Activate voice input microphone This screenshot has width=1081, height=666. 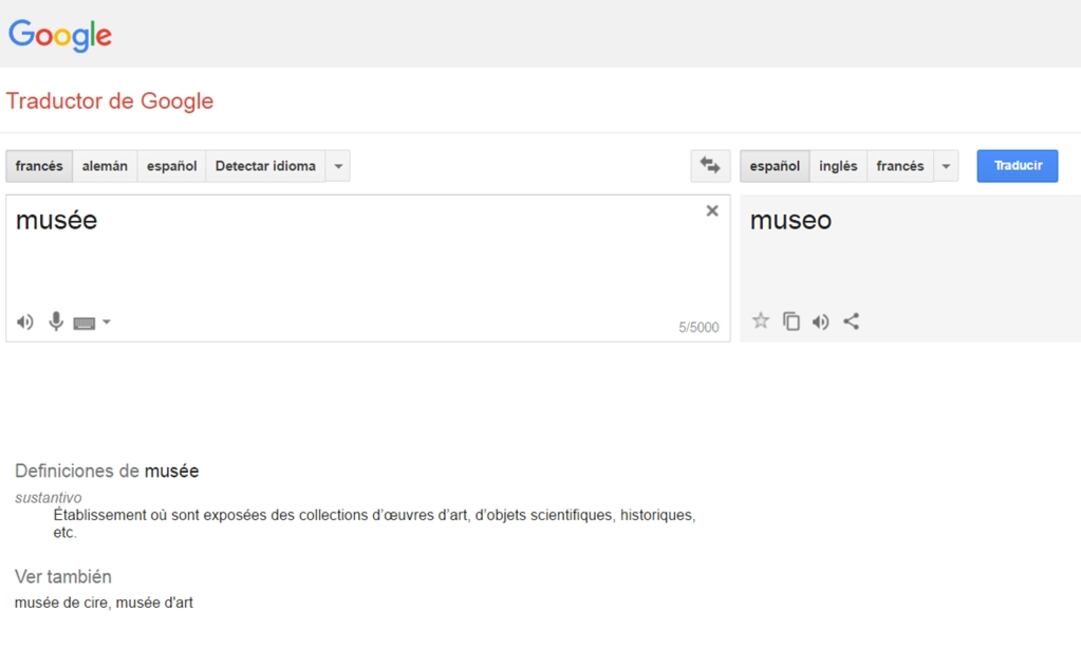coord(54,321)
